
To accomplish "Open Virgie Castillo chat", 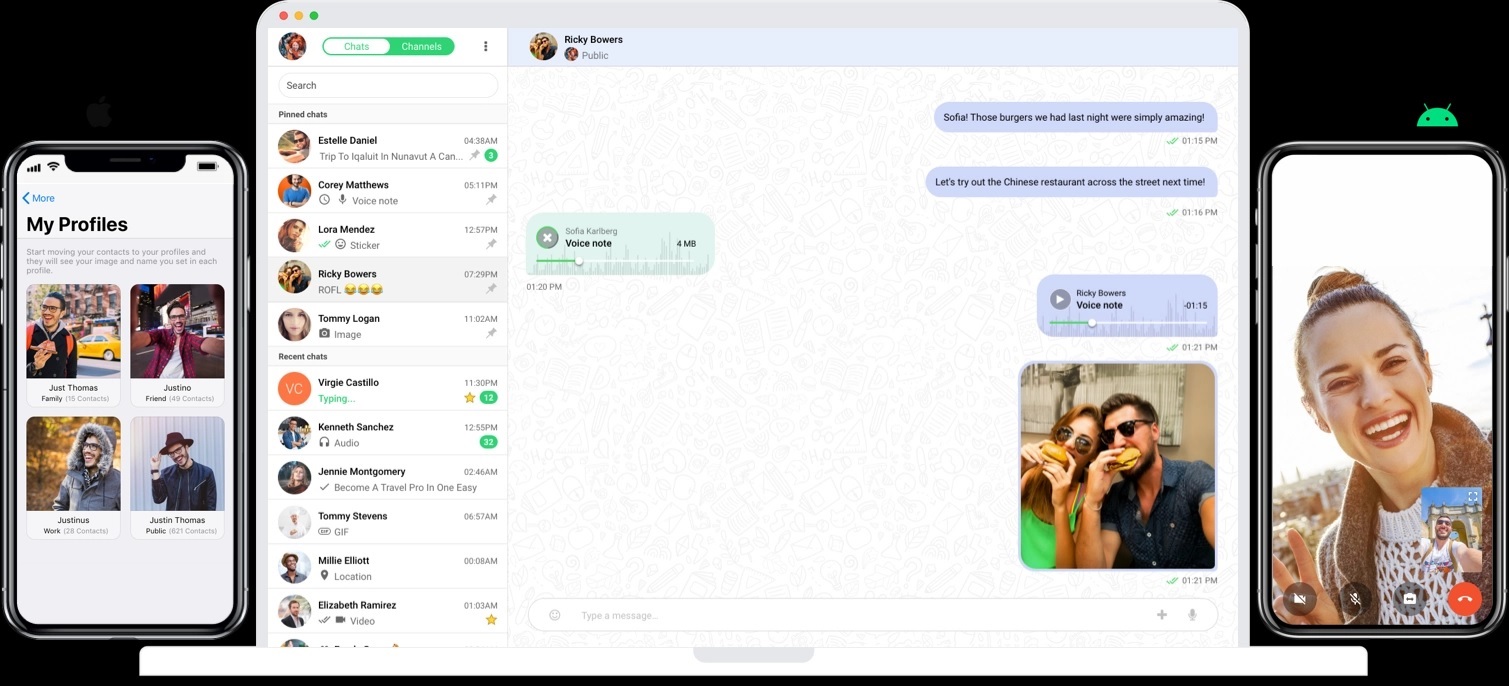I will pyautogui.click(x=387, y=389).
